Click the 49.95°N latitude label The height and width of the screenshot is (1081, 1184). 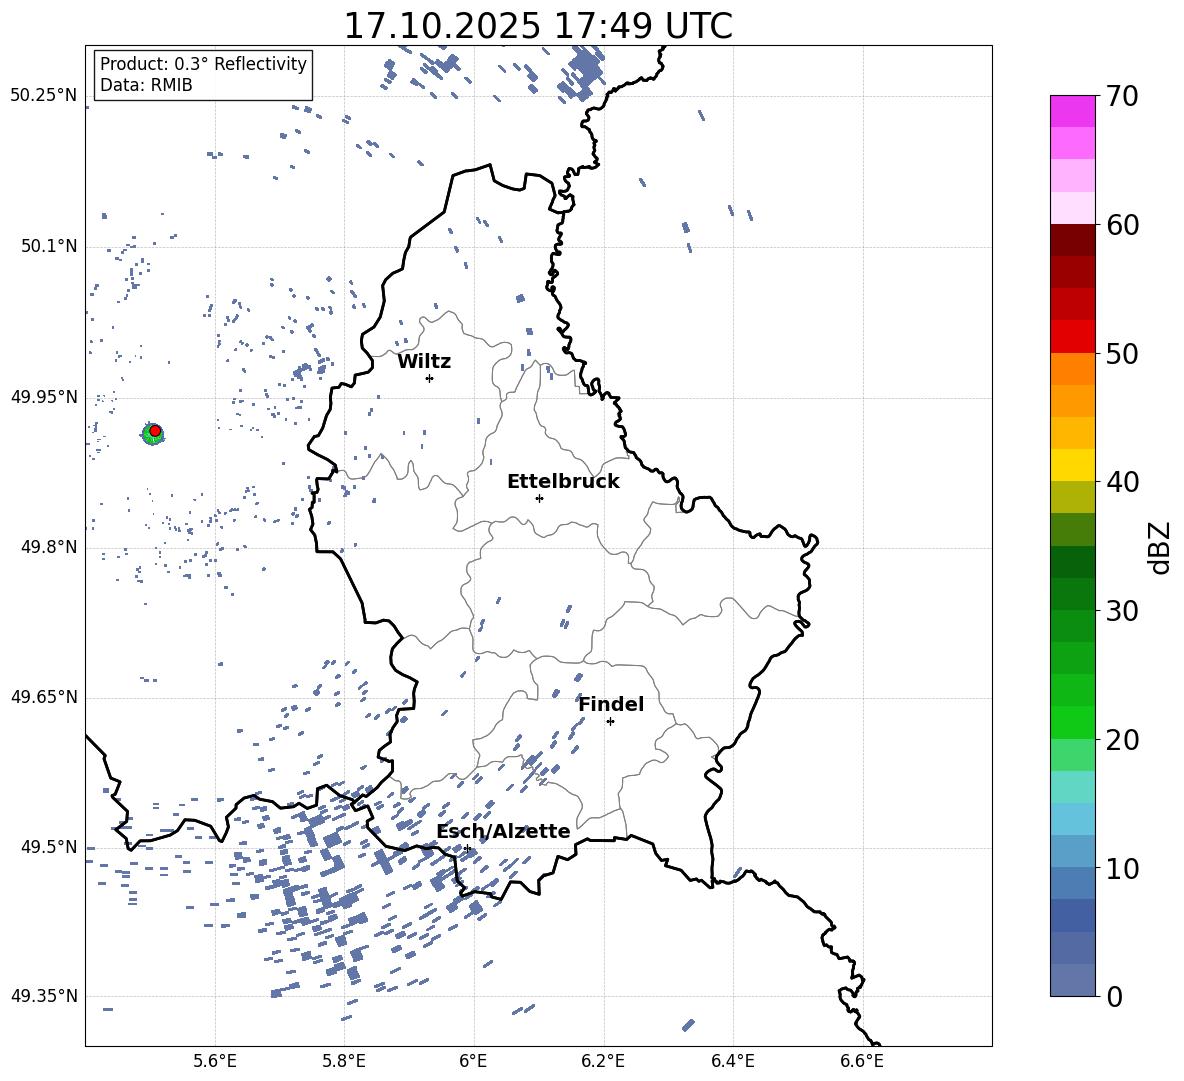click(44, 397)
